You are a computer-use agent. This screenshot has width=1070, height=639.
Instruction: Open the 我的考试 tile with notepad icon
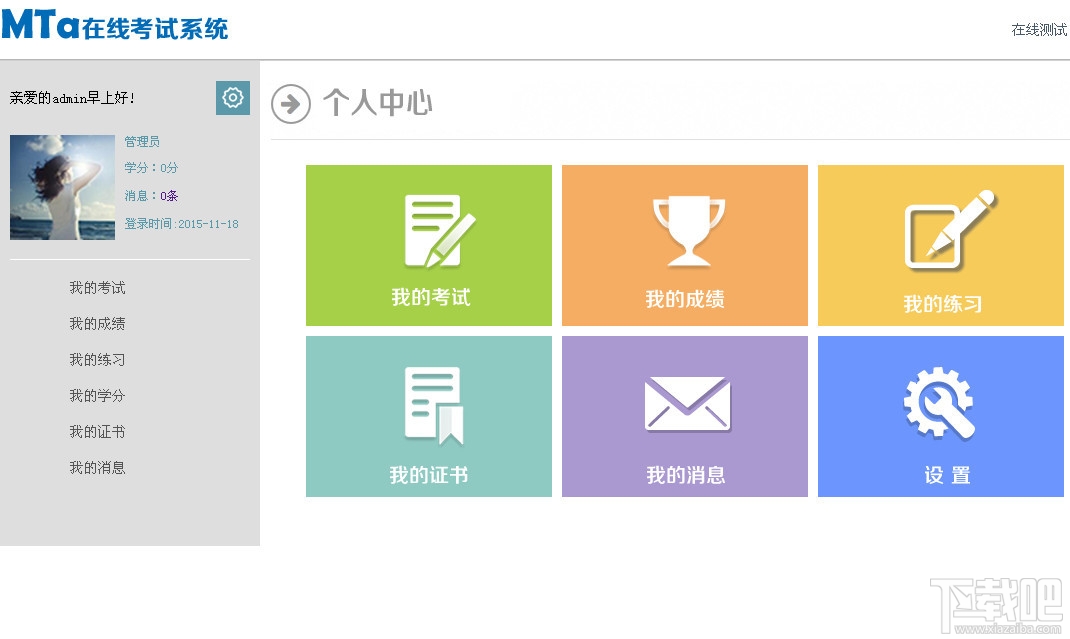click(x=429, y=245)
